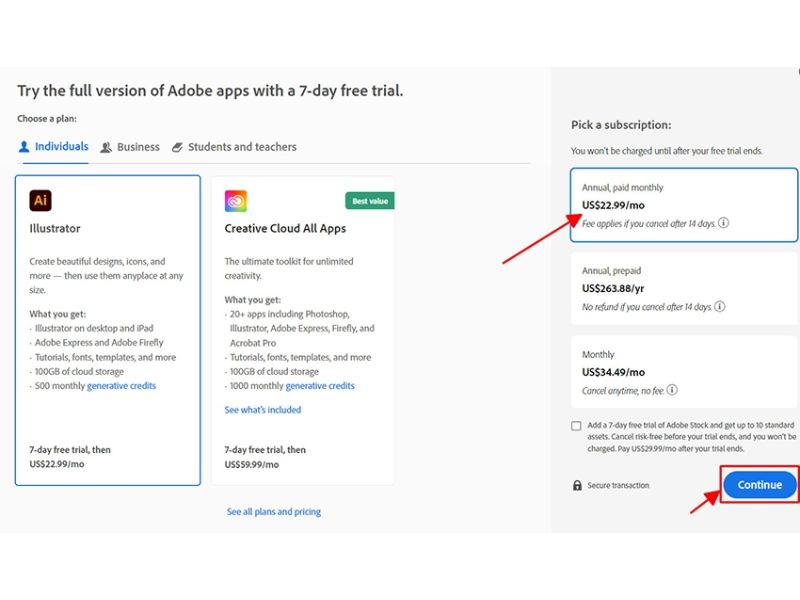Viewport: 800px width, 600px height.
Task: Click the Secure transaction padlock icon
Action: click(x=577, y=485)
